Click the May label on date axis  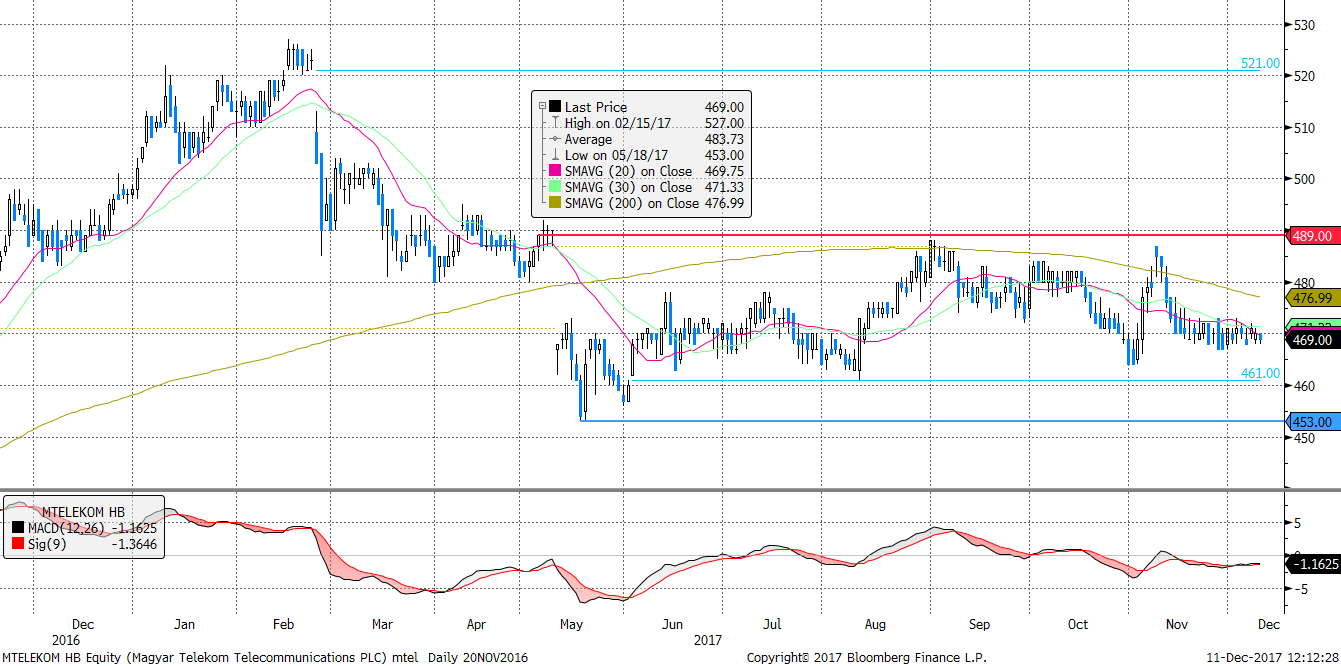pos(571,624)
